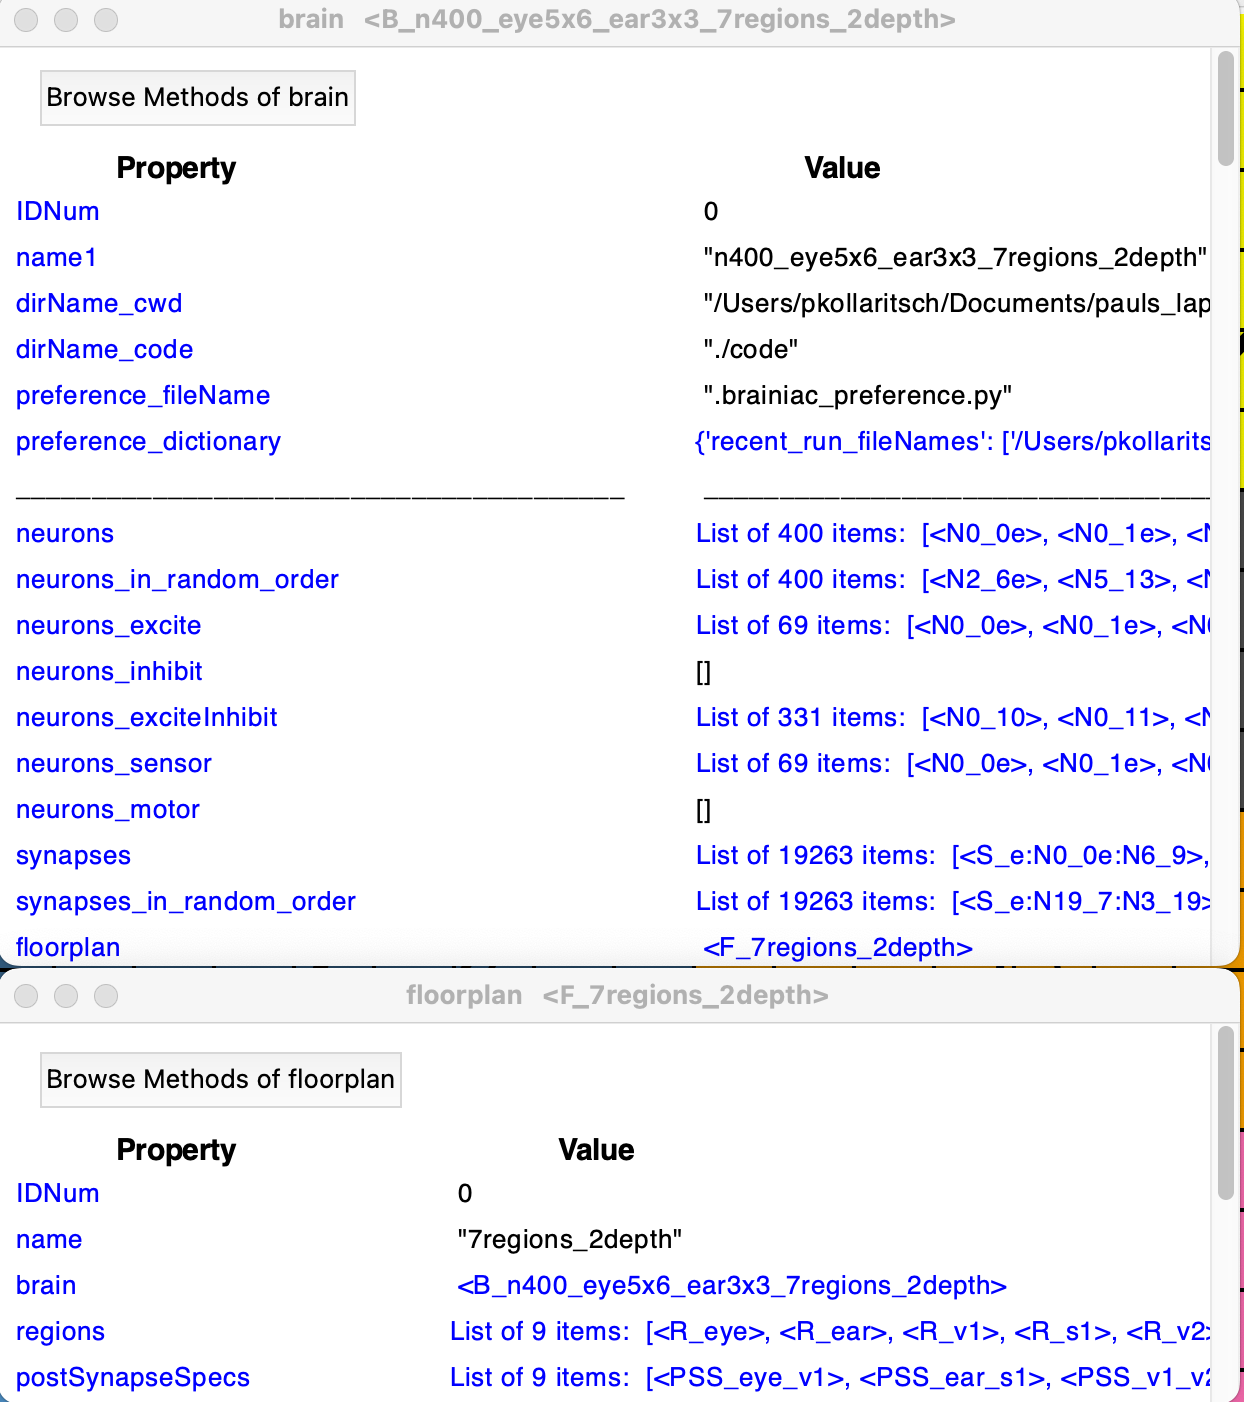Click the "./code" value text
Viewport: 1244px width, 1402px height.
tap(751, 349)
